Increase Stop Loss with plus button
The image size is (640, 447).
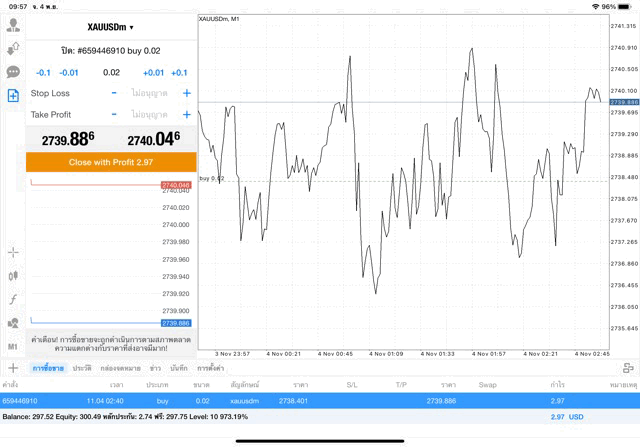click(x=187, y=93)
